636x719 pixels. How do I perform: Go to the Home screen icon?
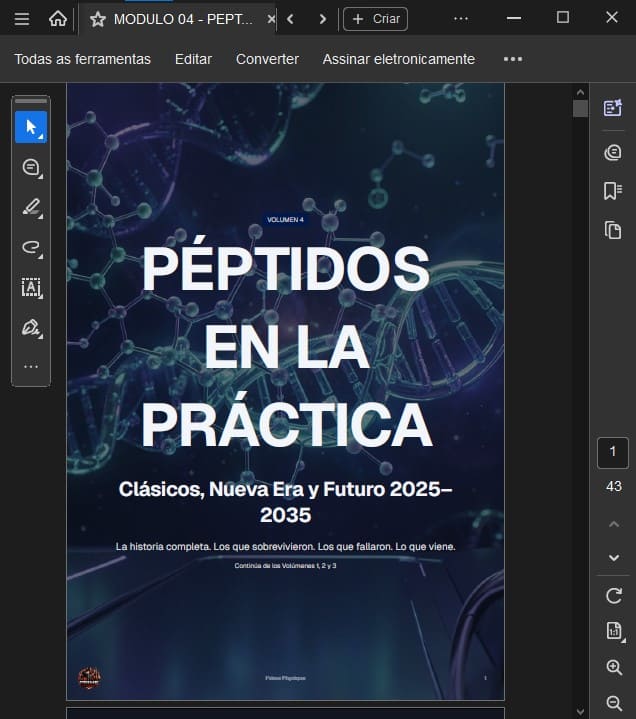58,19
